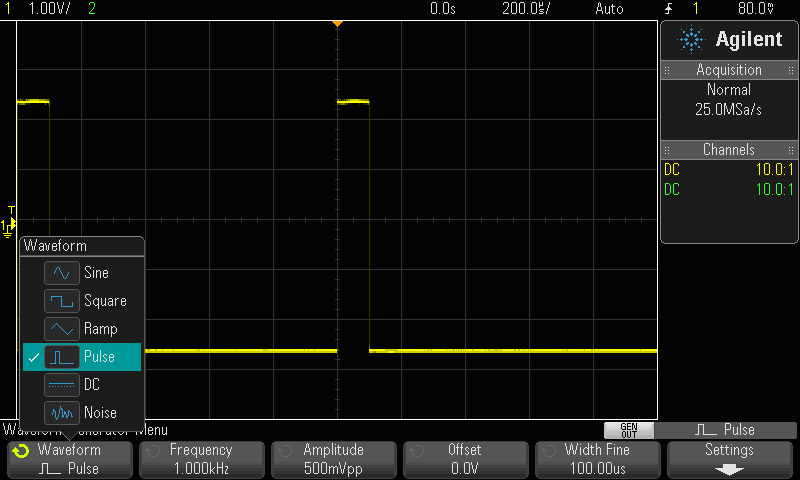The width and height of the screenshot is (800, 480).
Task: Click the Auto trigger mode label
Action: click(x=608, y=8)
